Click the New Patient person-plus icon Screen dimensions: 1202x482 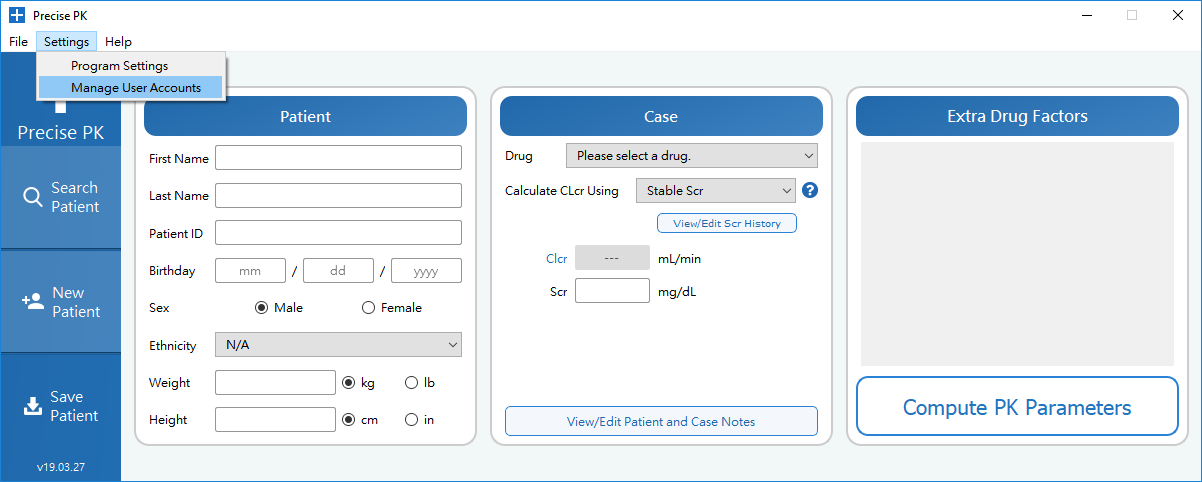(x=33, y=301)
